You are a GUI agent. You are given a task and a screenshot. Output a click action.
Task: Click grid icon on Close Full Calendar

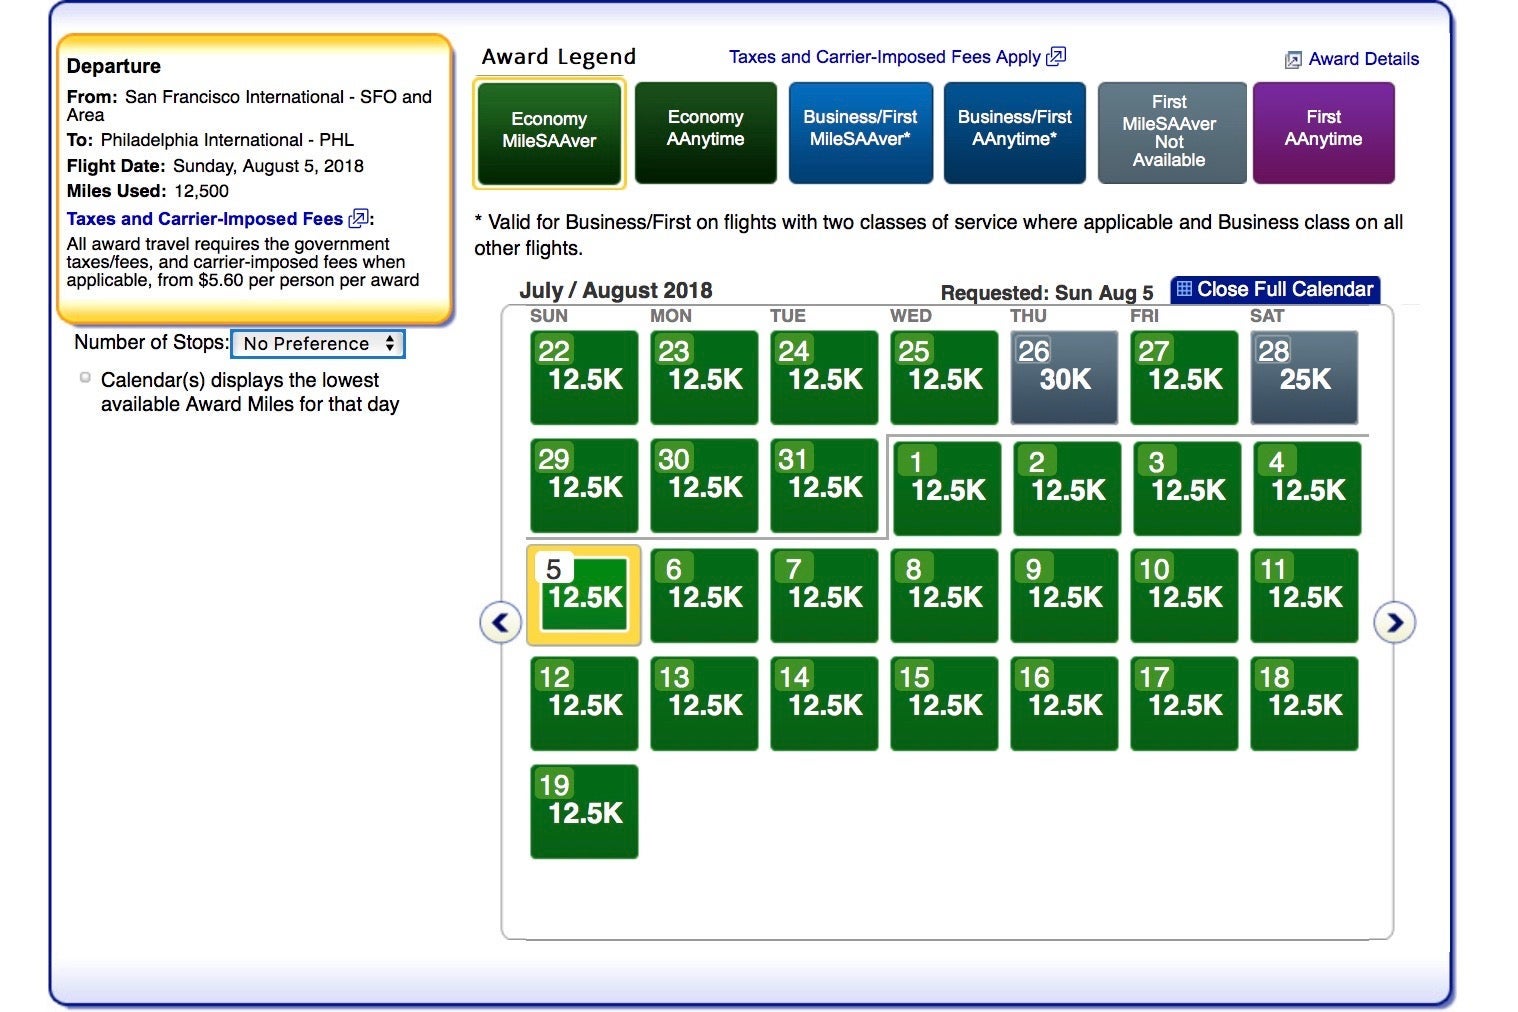coord(1184,289)
